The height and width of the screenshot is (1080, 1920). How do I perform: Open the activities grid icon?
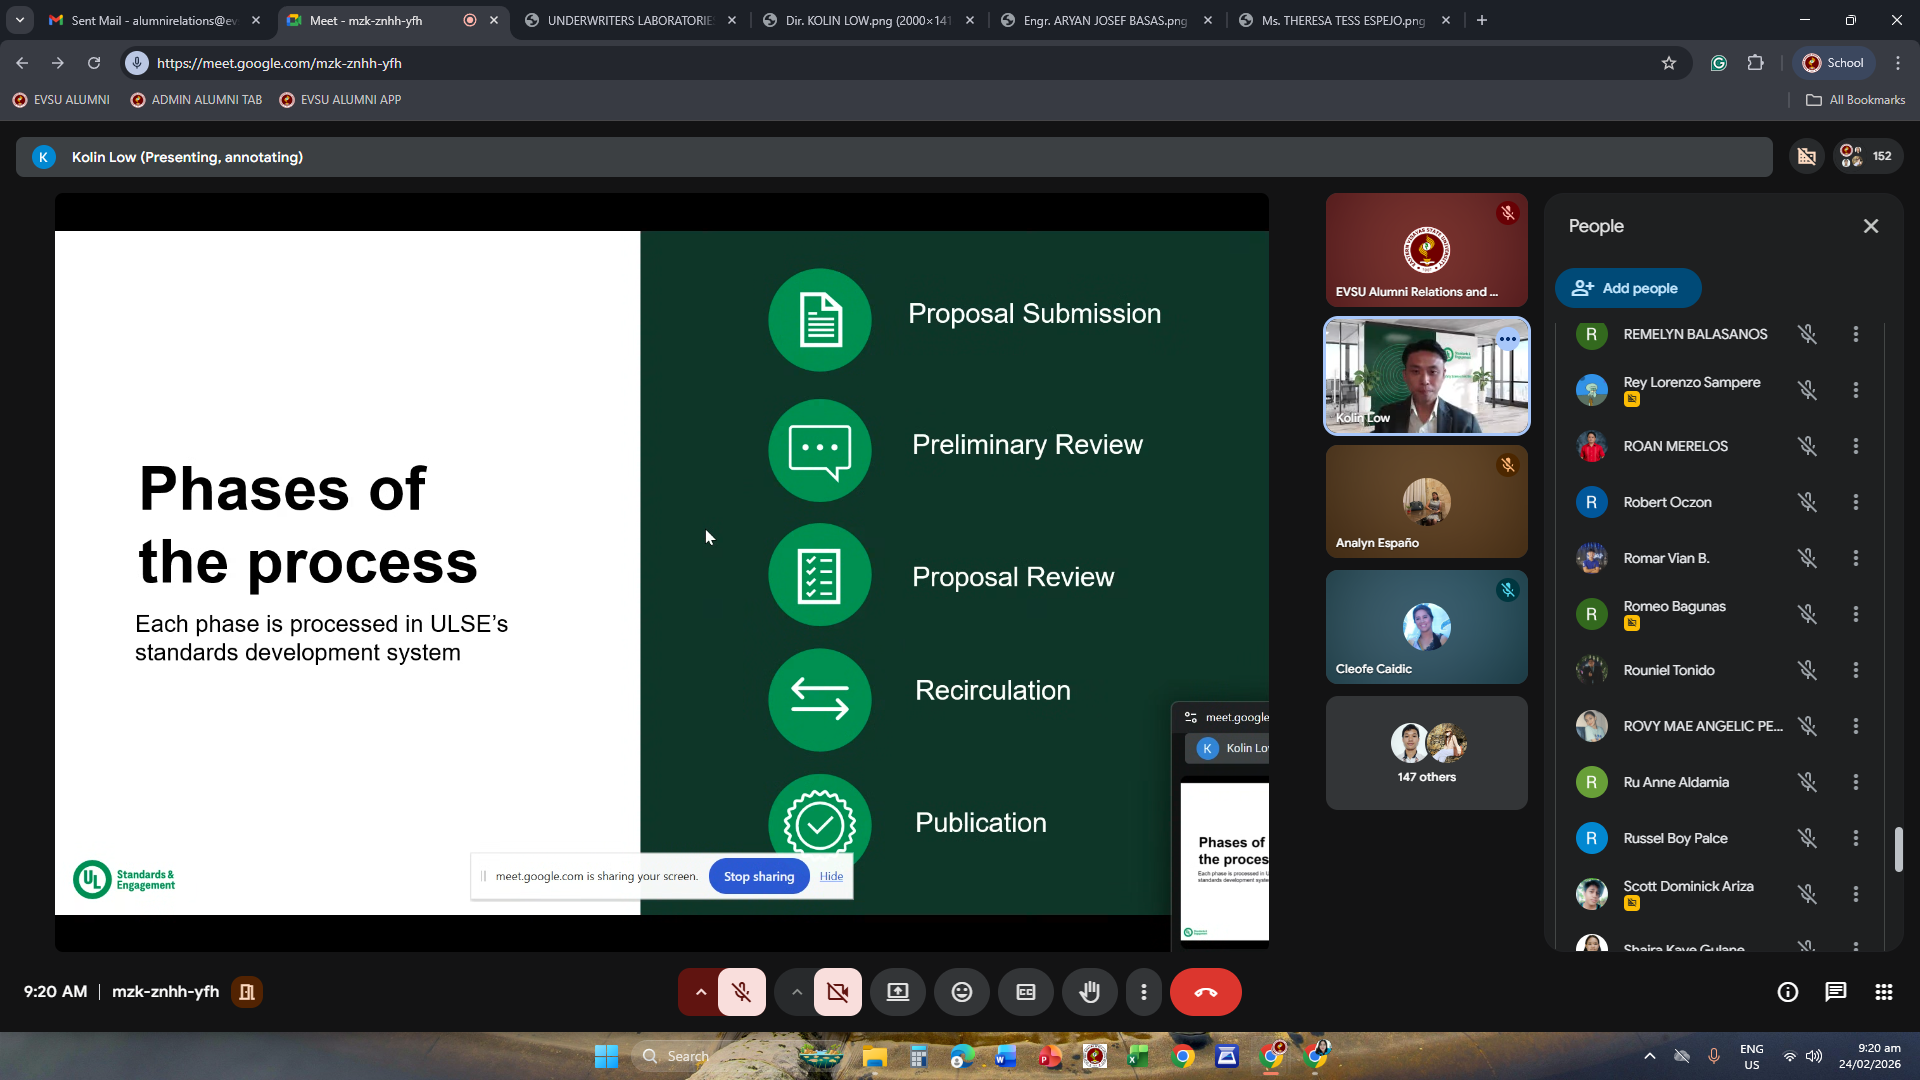click(1883, 992)
